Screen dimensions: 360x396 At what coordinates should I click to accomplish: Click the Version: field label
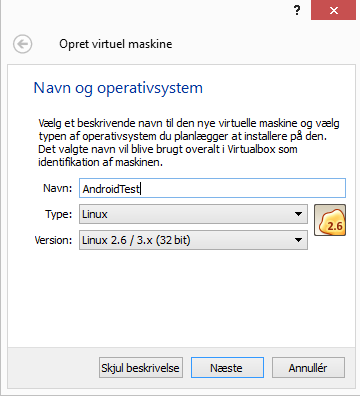[x=53, y=240]
